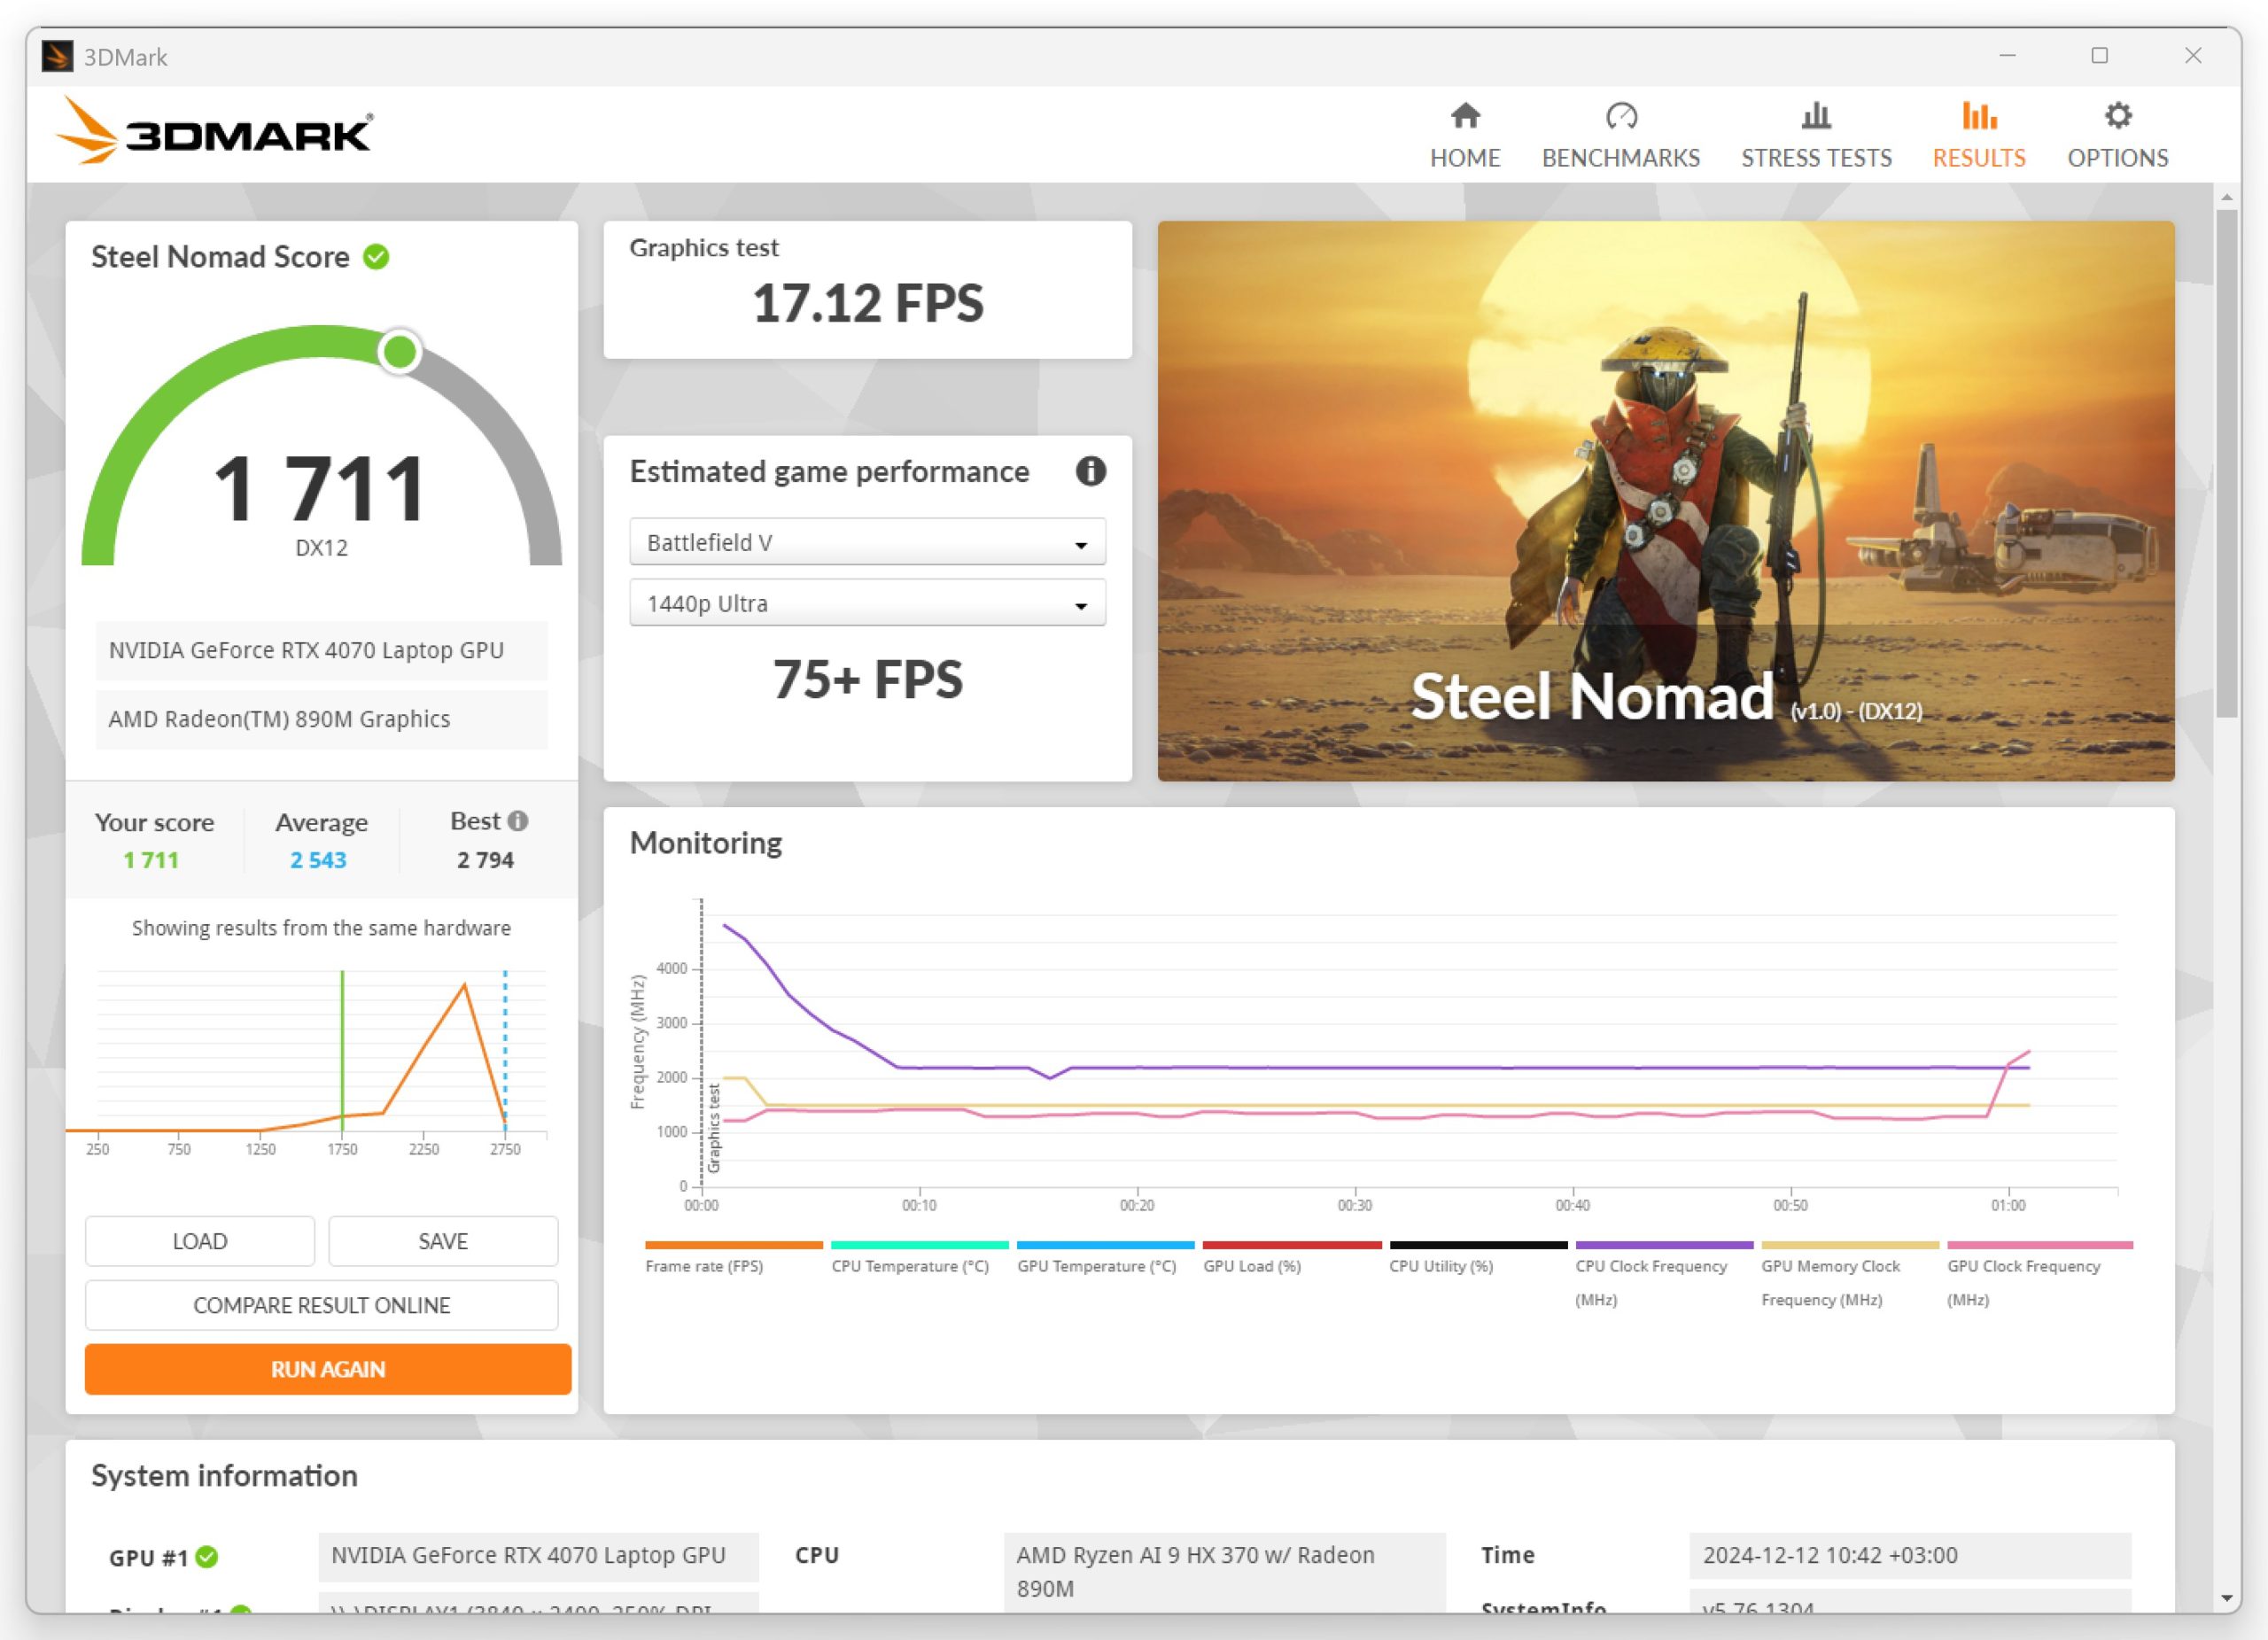Open the Battlefield V game dropdown
The width and height of the screenshot is (2268, 1640).
867,542
